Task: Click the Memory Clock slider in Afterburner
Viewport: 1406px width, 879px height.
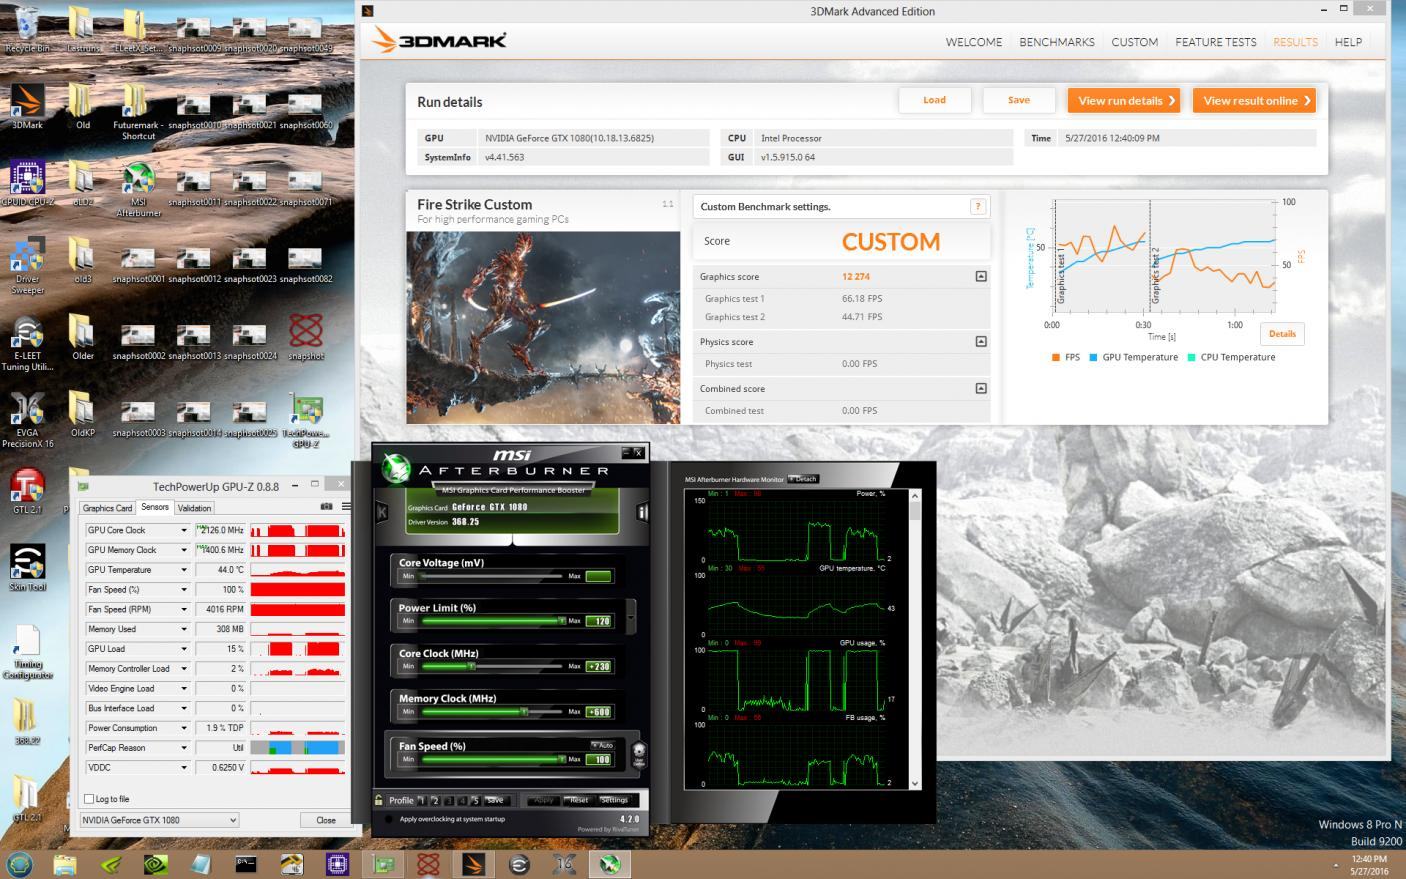Action: pyautogui.click(x=493, y=712)
